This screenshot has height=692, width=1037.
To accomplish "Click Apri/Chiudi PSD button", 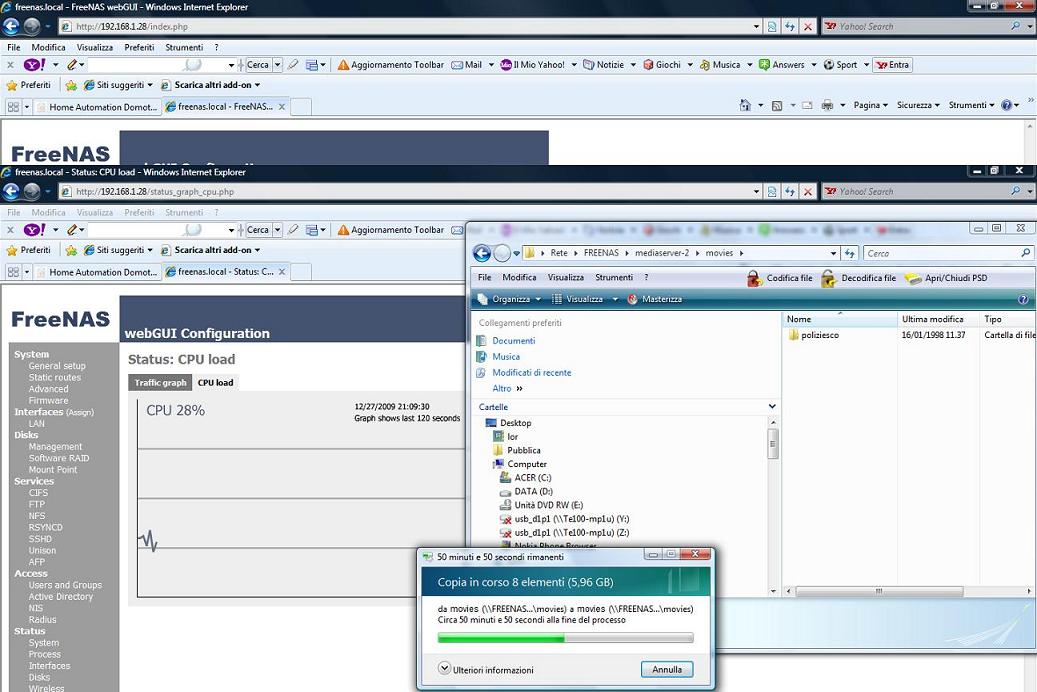I will click(946, 278).
